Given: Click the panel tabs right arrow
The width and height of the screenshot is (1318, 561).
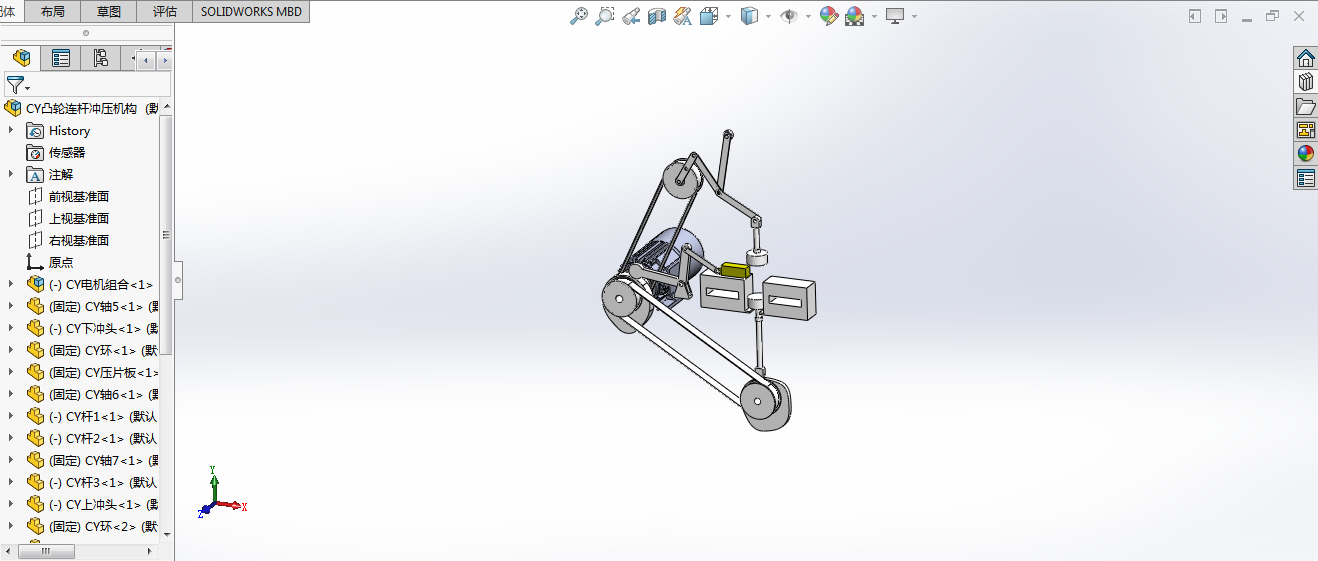Looking at the screenshot, I should 164,61.
